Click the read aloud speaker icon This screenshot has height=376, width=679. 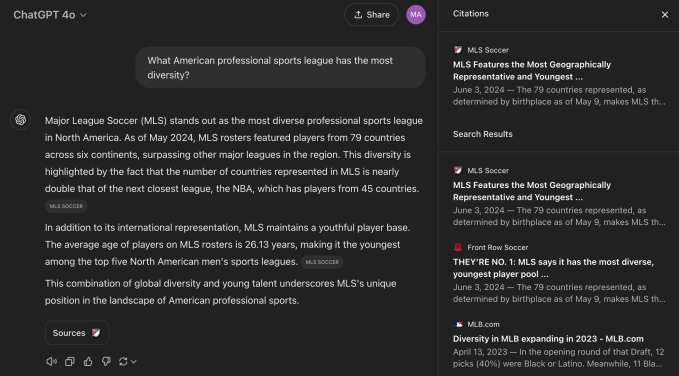coord(51,361)
